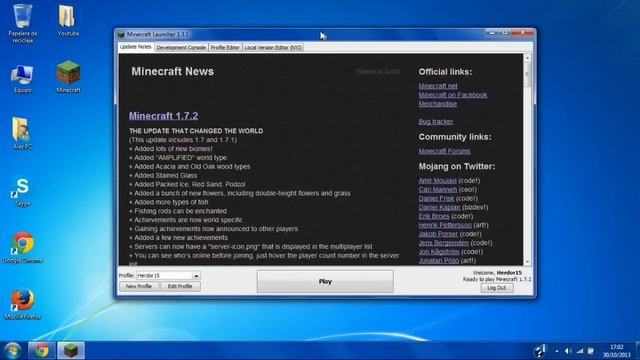Click the Minecraft launcher taskbar button
The height and width of the screenshot is (360, 640).
pos(71,351)
